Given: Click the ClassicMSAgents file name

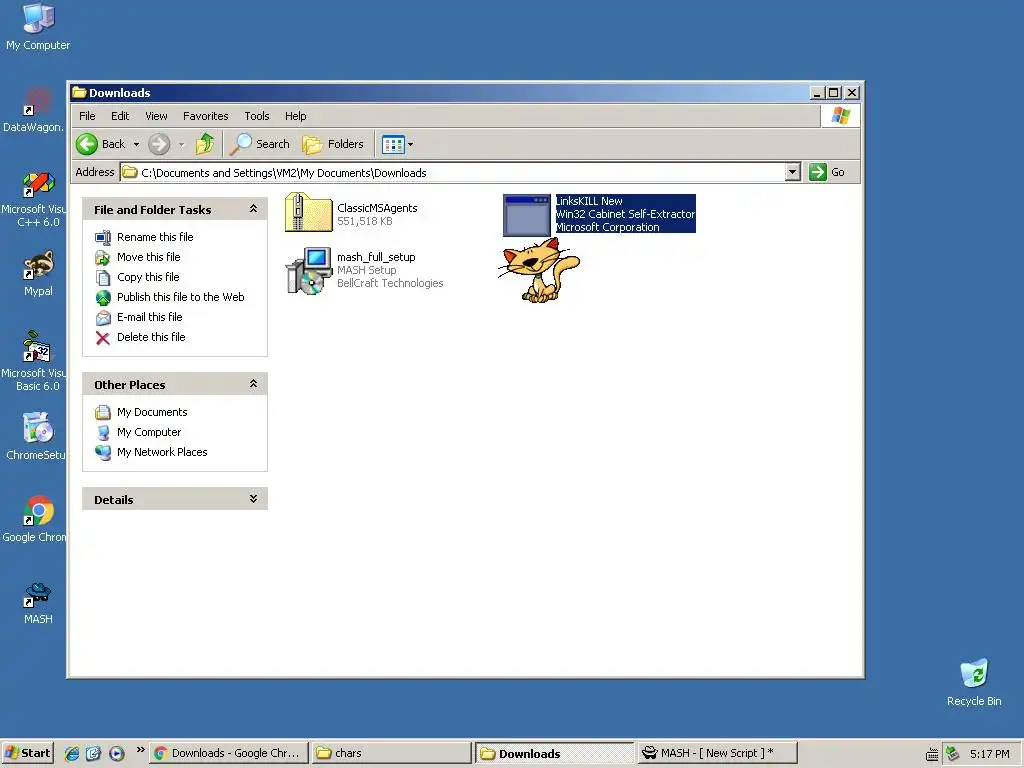Looking at the screenshot, I should [377, 208].
